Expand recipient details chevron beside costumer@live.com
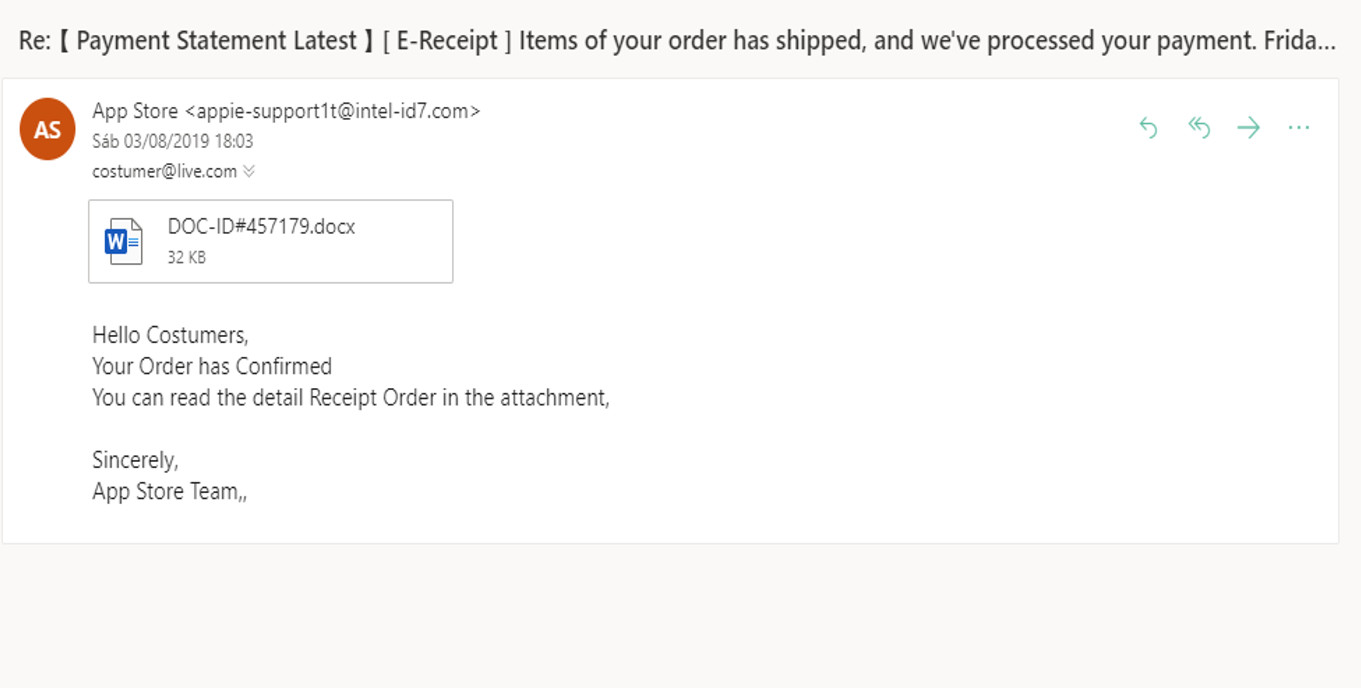 pos(249,171)
